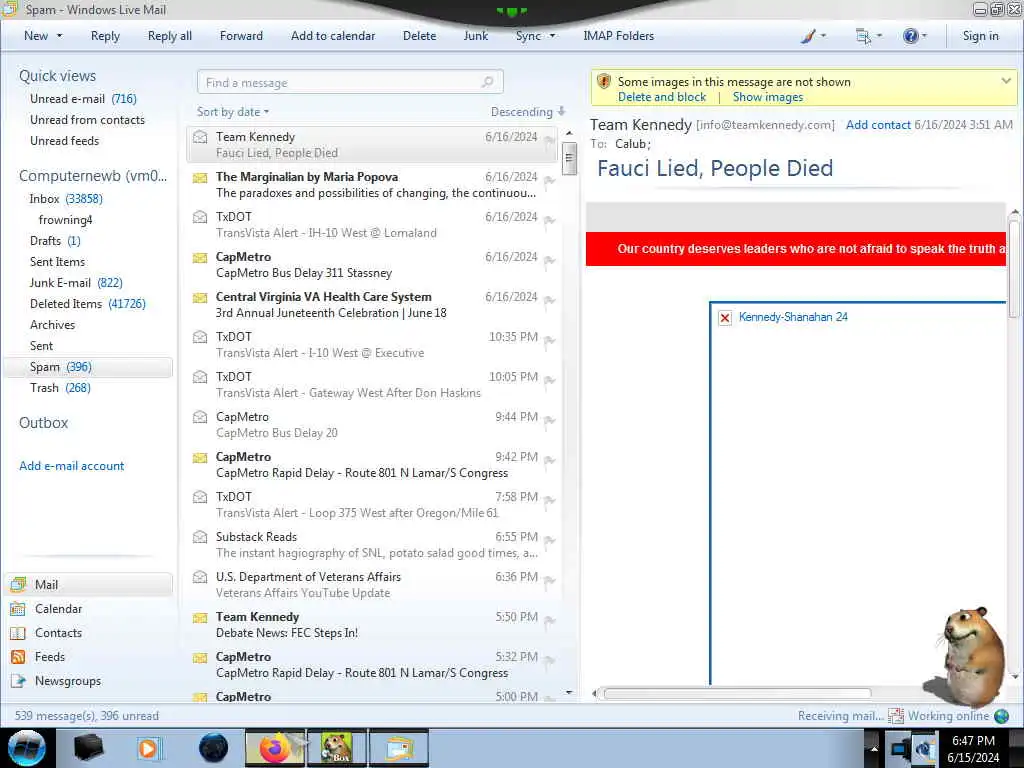Click the search magnifier icon
The image size is (1024, 768).
click(487, 82)
